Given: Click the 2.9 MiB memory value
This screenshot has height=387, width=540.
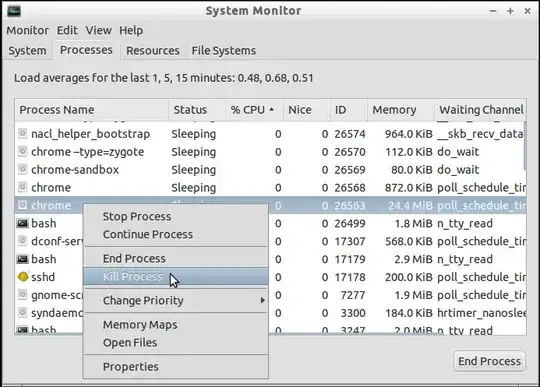Looking at the screenshot, I should 413,259.
